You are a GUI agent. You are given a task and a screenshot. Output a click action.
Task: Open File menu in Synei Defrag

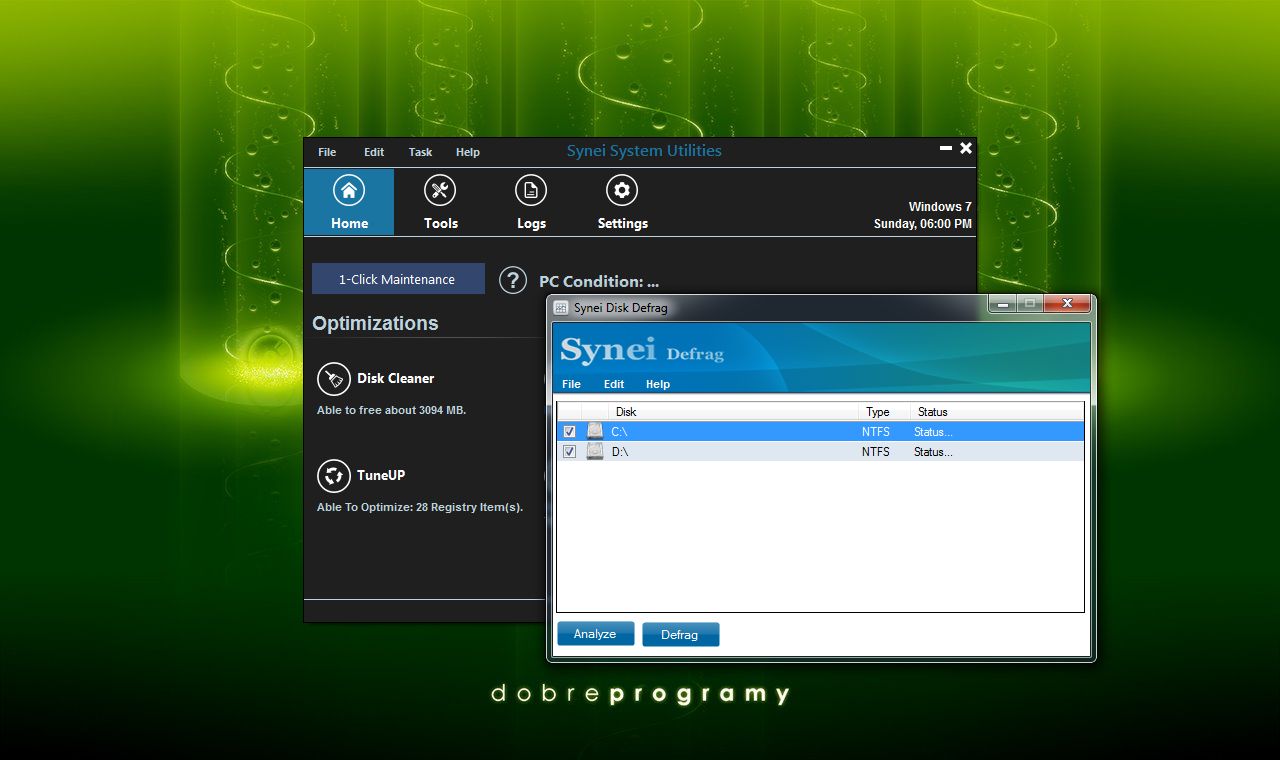tap(571, 384)
